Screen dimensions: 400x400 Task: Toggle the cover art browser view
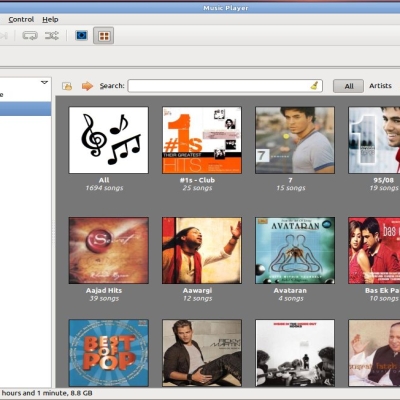104,36
